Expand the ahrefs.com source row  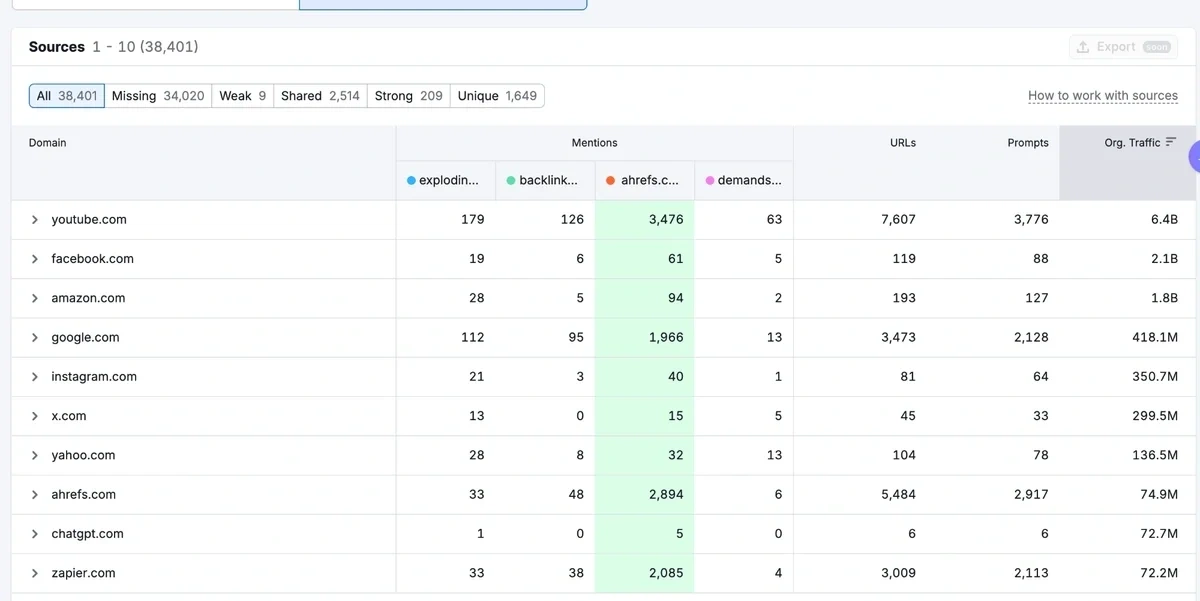34,494
